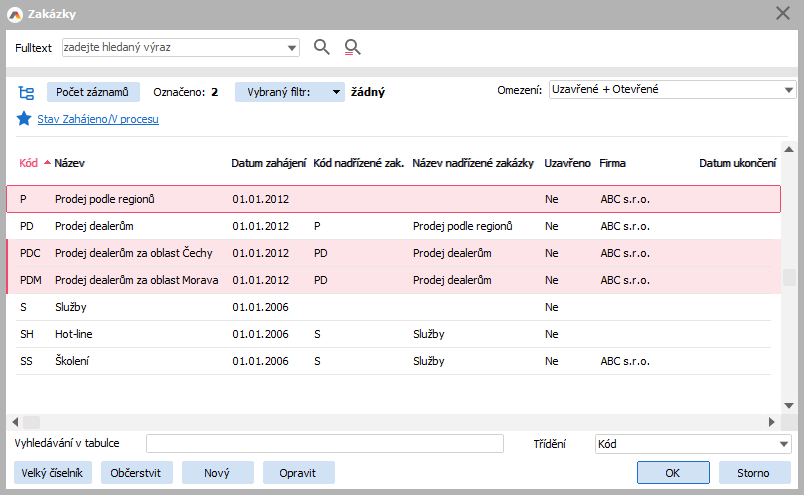
Task: Click the vertical scrollbar down arrow
Action: click(x=789, y=406)
